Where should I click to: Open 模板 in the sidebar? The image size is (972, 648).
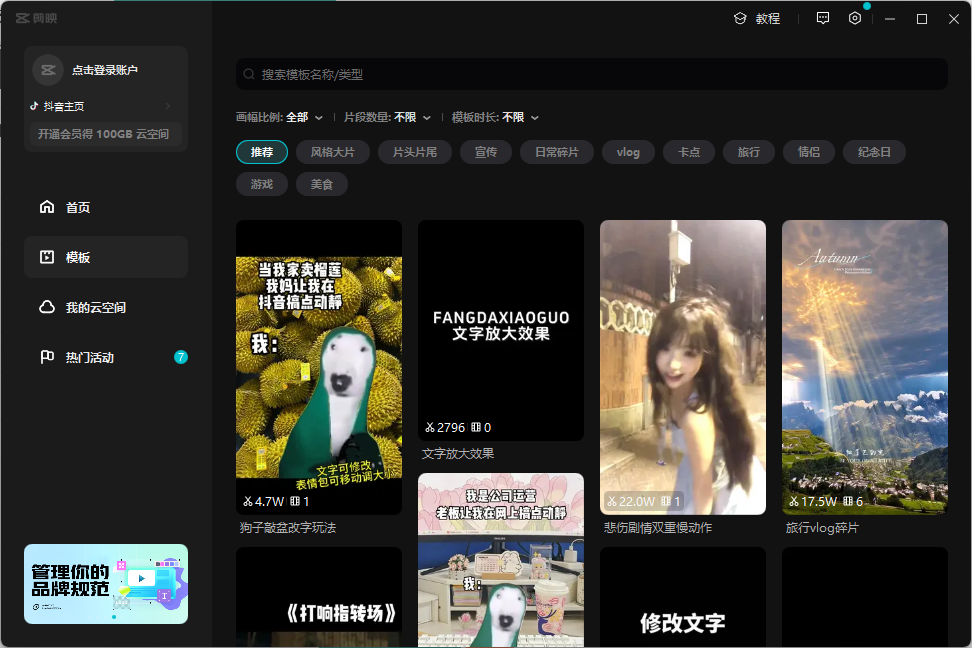click(106, 257)
